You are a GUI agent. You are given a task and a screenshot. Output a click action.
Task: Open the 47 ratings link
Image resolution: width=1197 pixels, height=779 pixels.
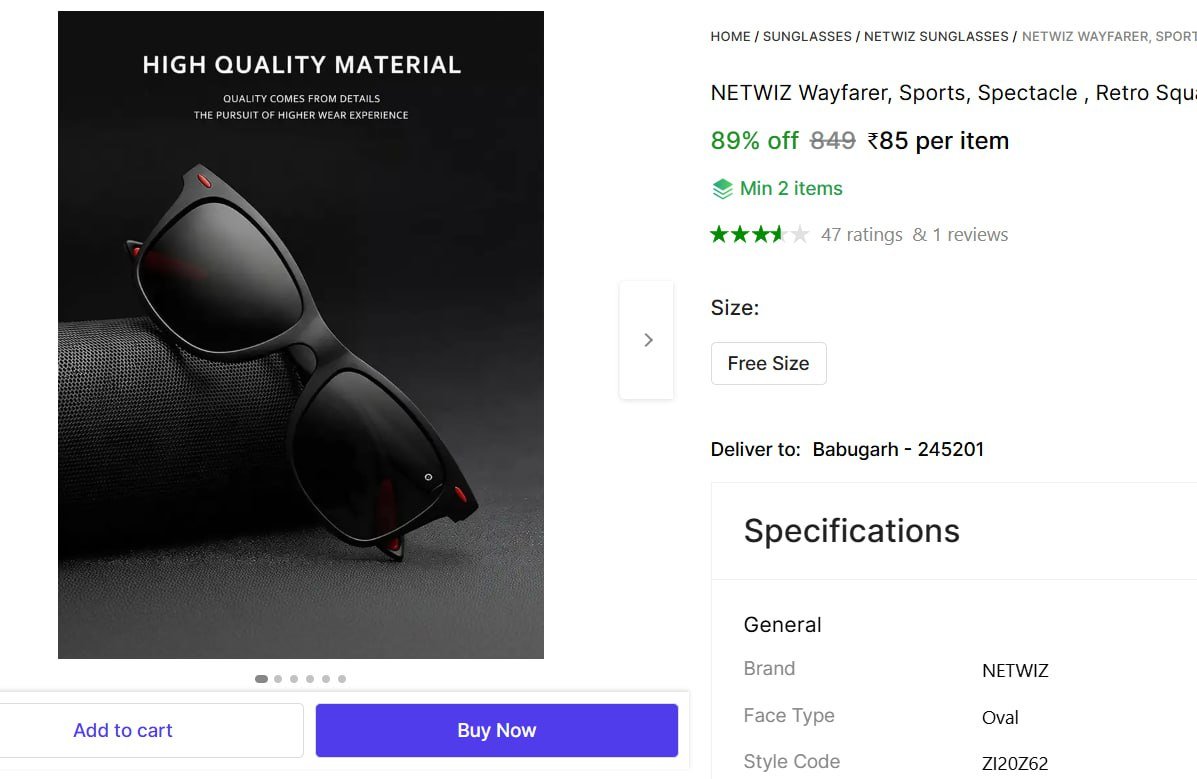click(861, 235)
